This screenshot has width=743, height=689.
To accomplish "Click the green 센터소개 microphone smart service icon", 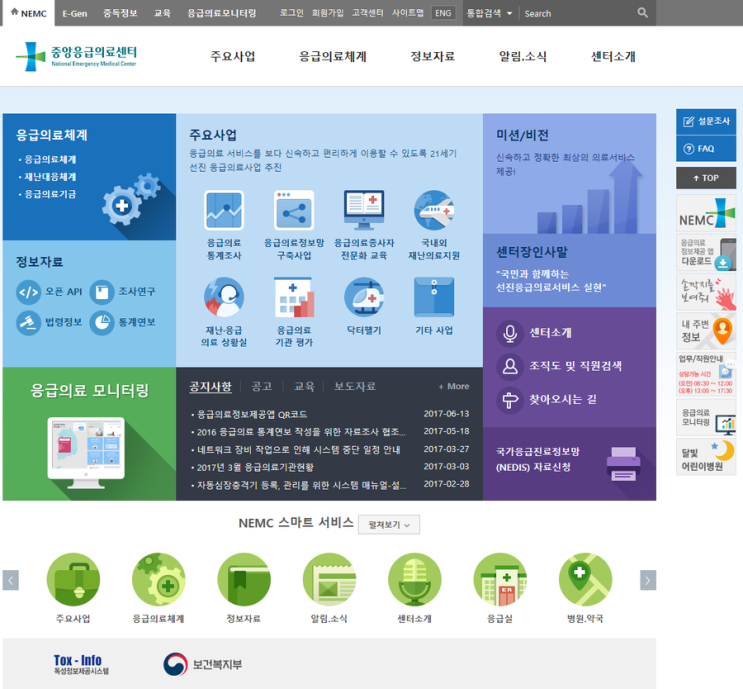I will (415, 579).
